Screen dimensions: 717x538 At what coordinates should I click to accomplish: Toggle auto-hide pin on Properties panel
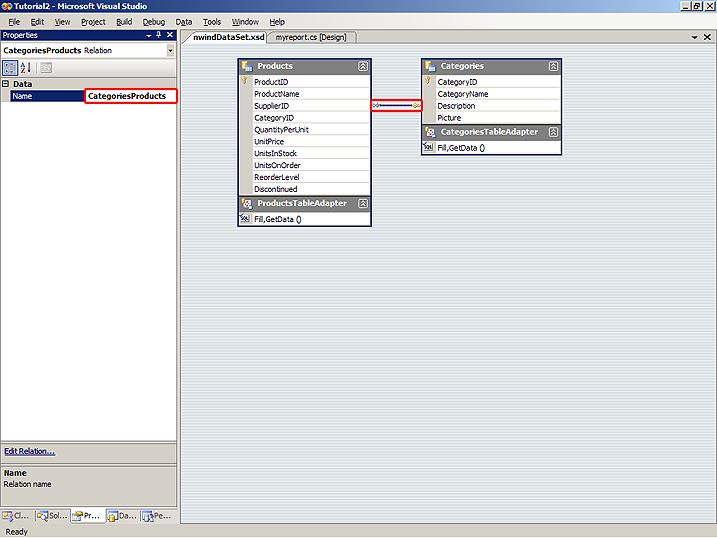pos(158,35)
